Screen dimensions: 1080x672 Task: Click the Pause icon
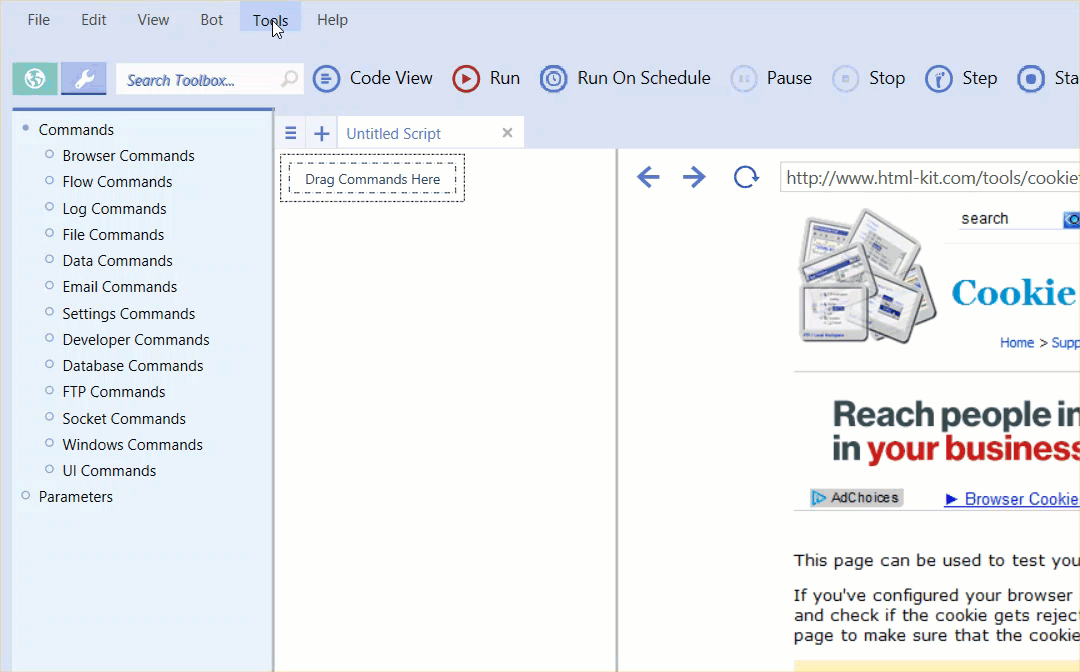coord(744,78)
